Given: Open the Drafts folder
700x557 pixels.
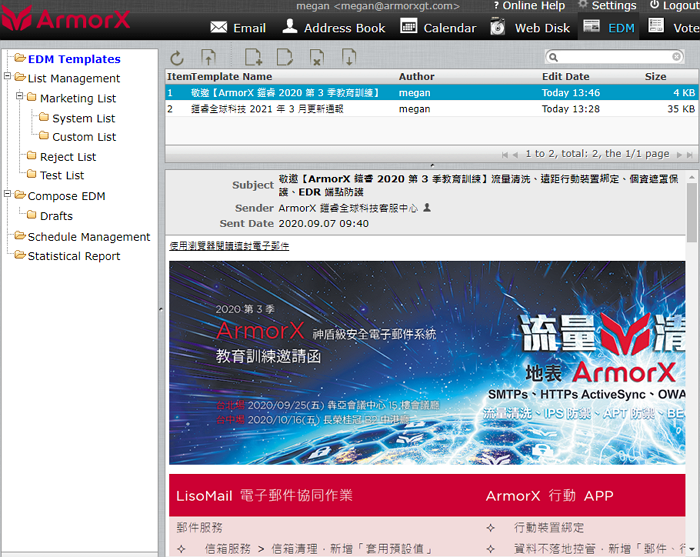Looking at the screenshot, I should click(x=56, y=216).
